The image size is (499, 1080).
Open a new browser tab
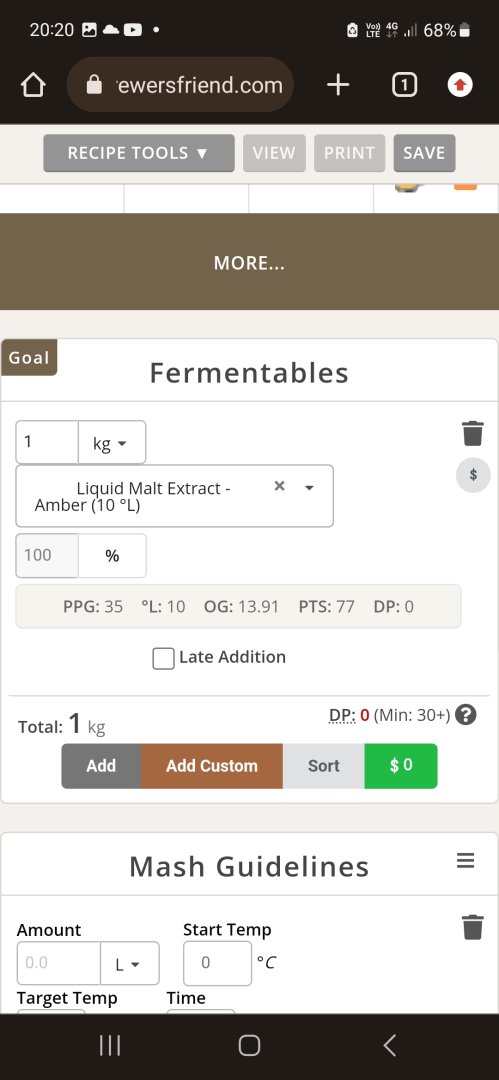point(338,85)
